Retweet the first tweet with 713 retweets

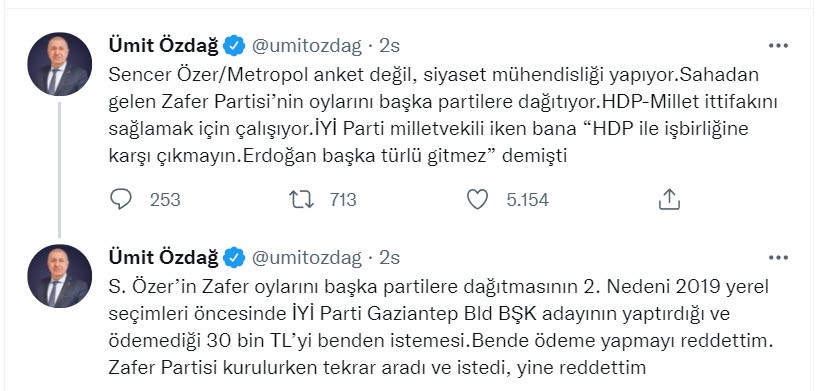tap(301, 200)
